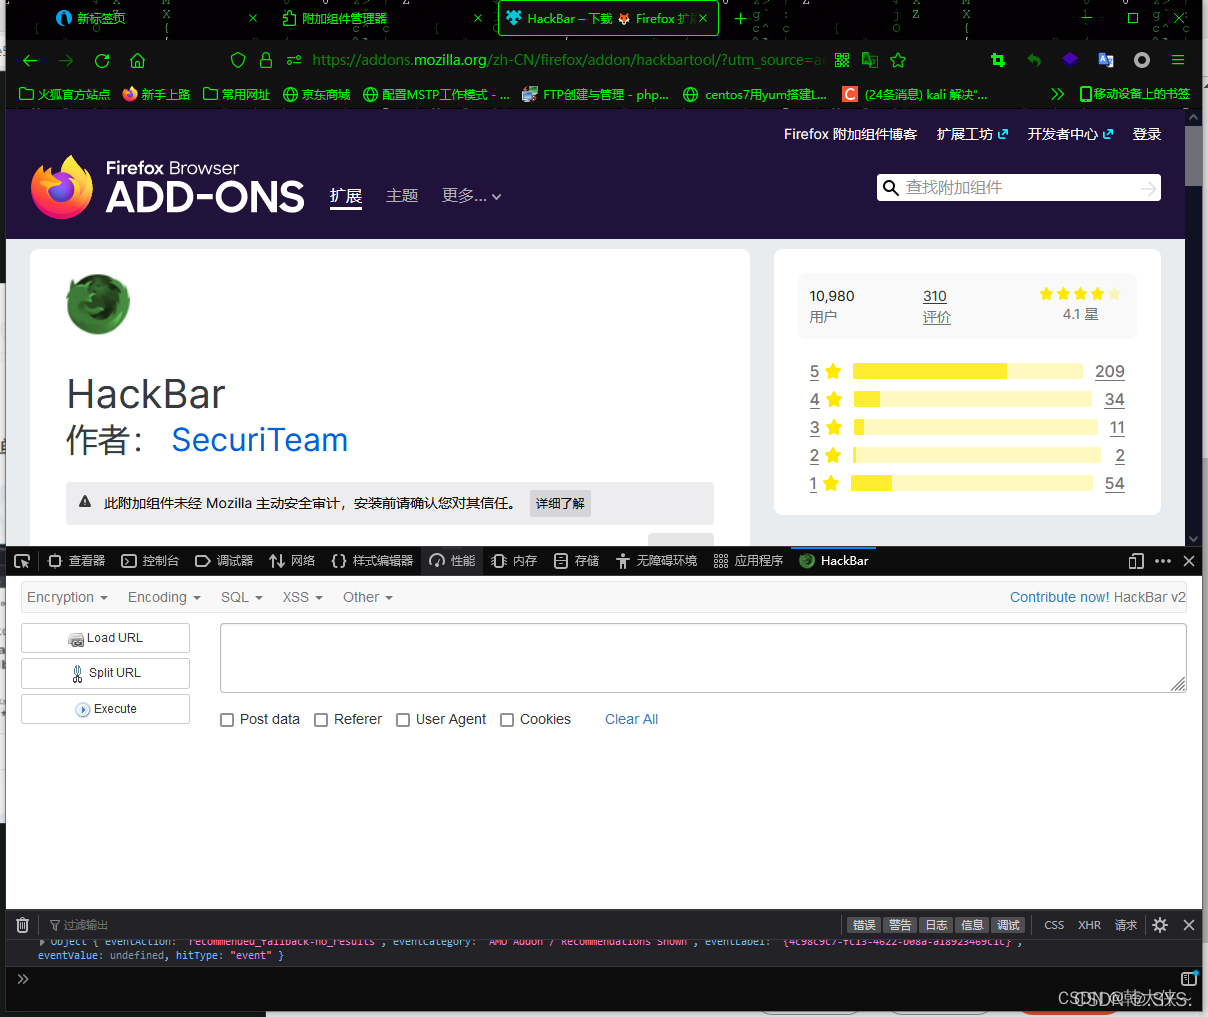Viewport: 1208px width, 1017px height.
Task: Open the 存储 devtools tab
Action: (x=576, y=561)
